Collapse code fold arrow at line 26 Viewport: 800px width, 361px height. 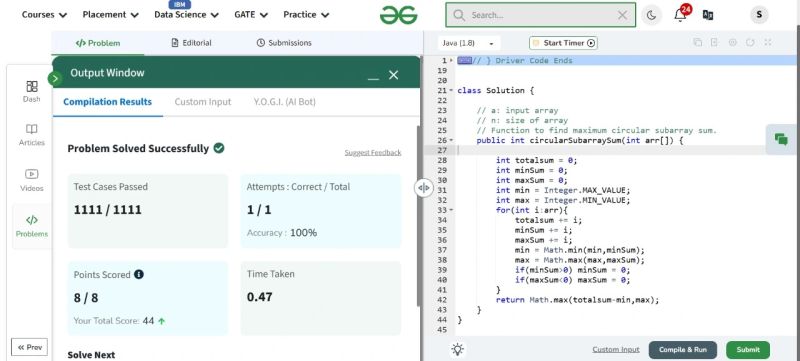452,140
